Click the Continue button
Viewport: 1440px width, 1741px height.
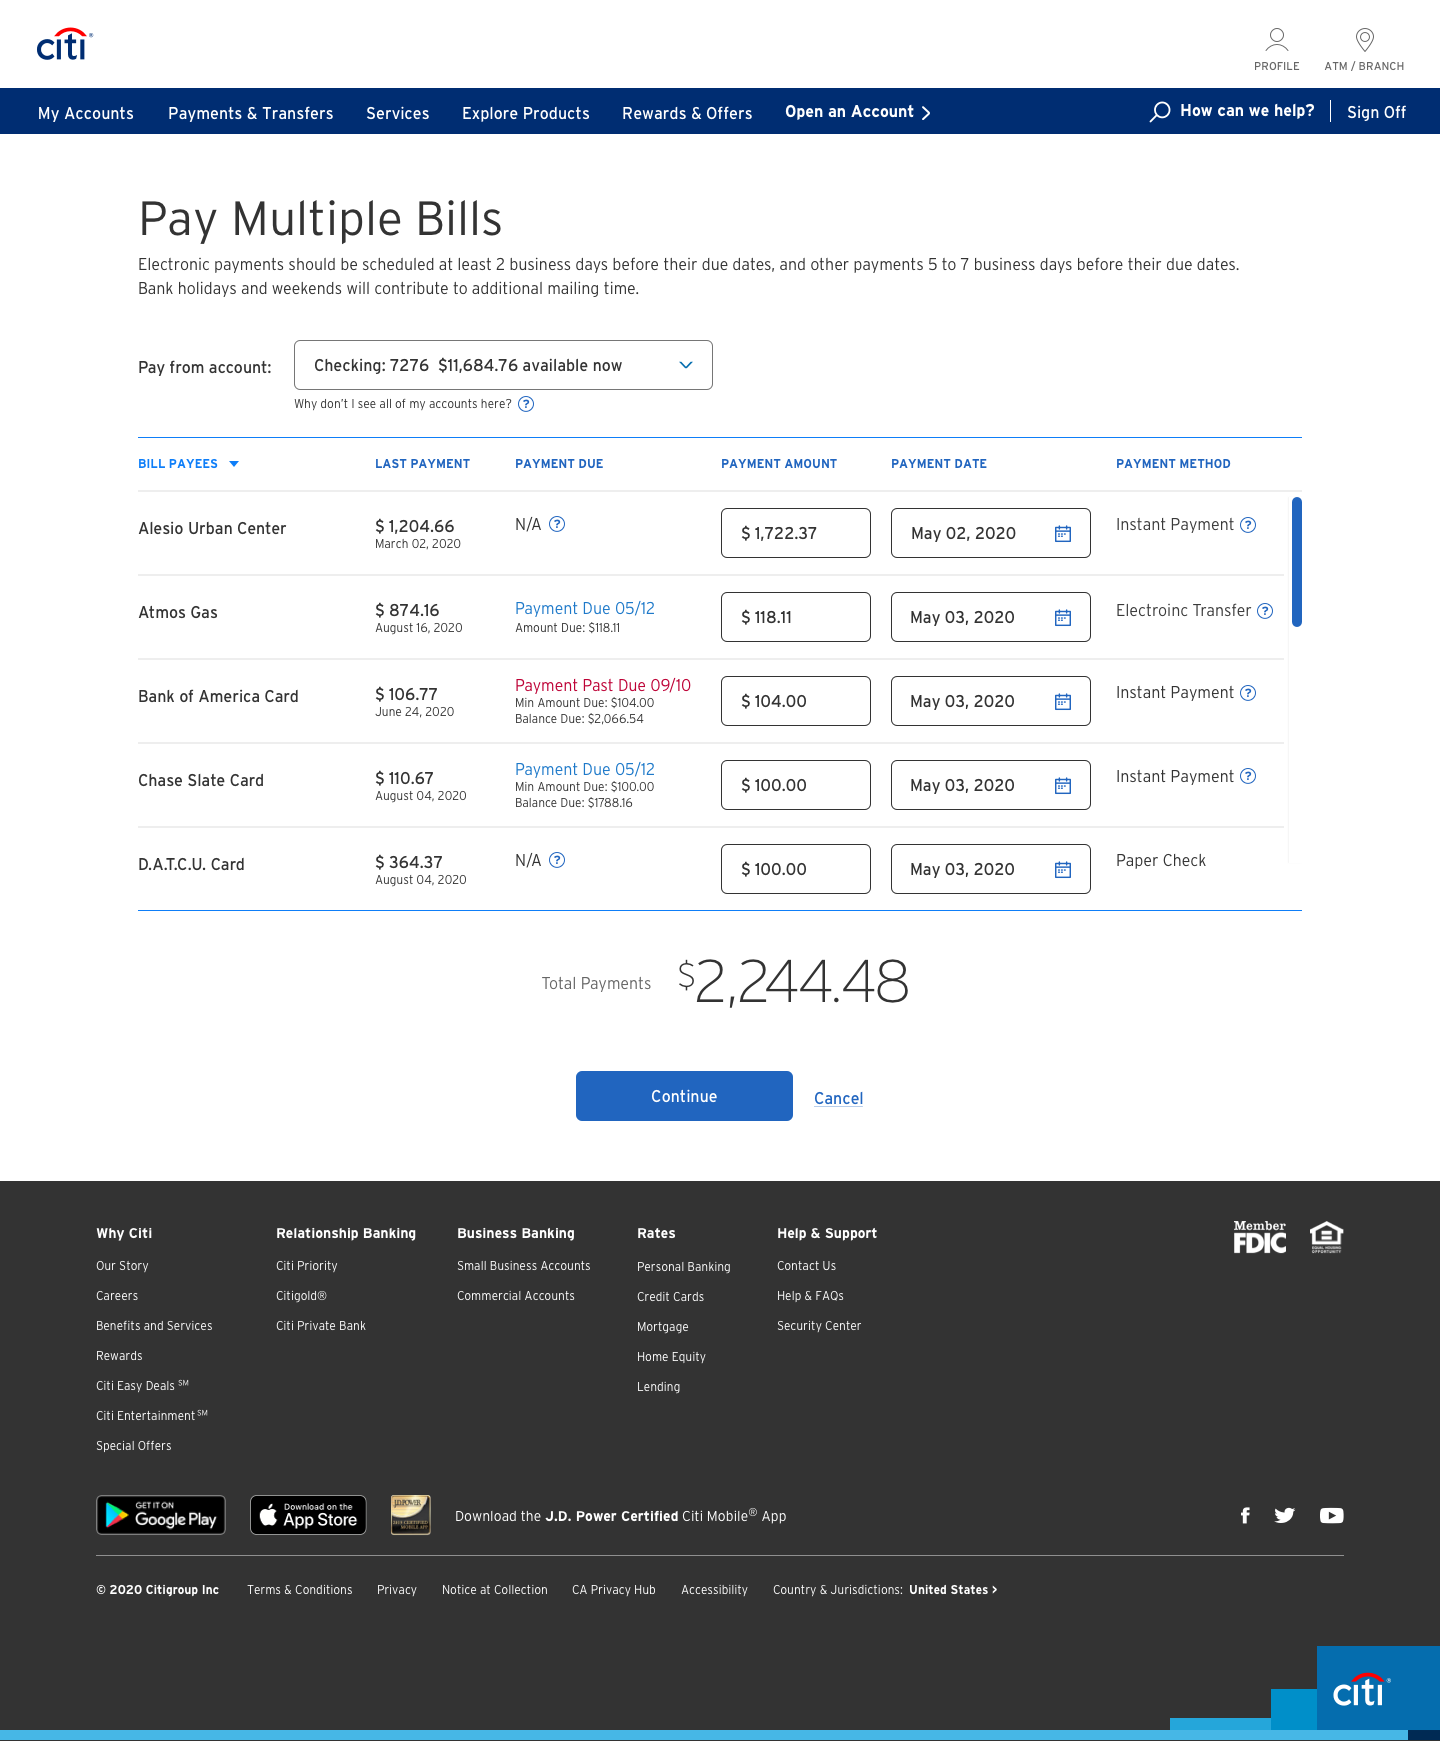point(684,1096)
